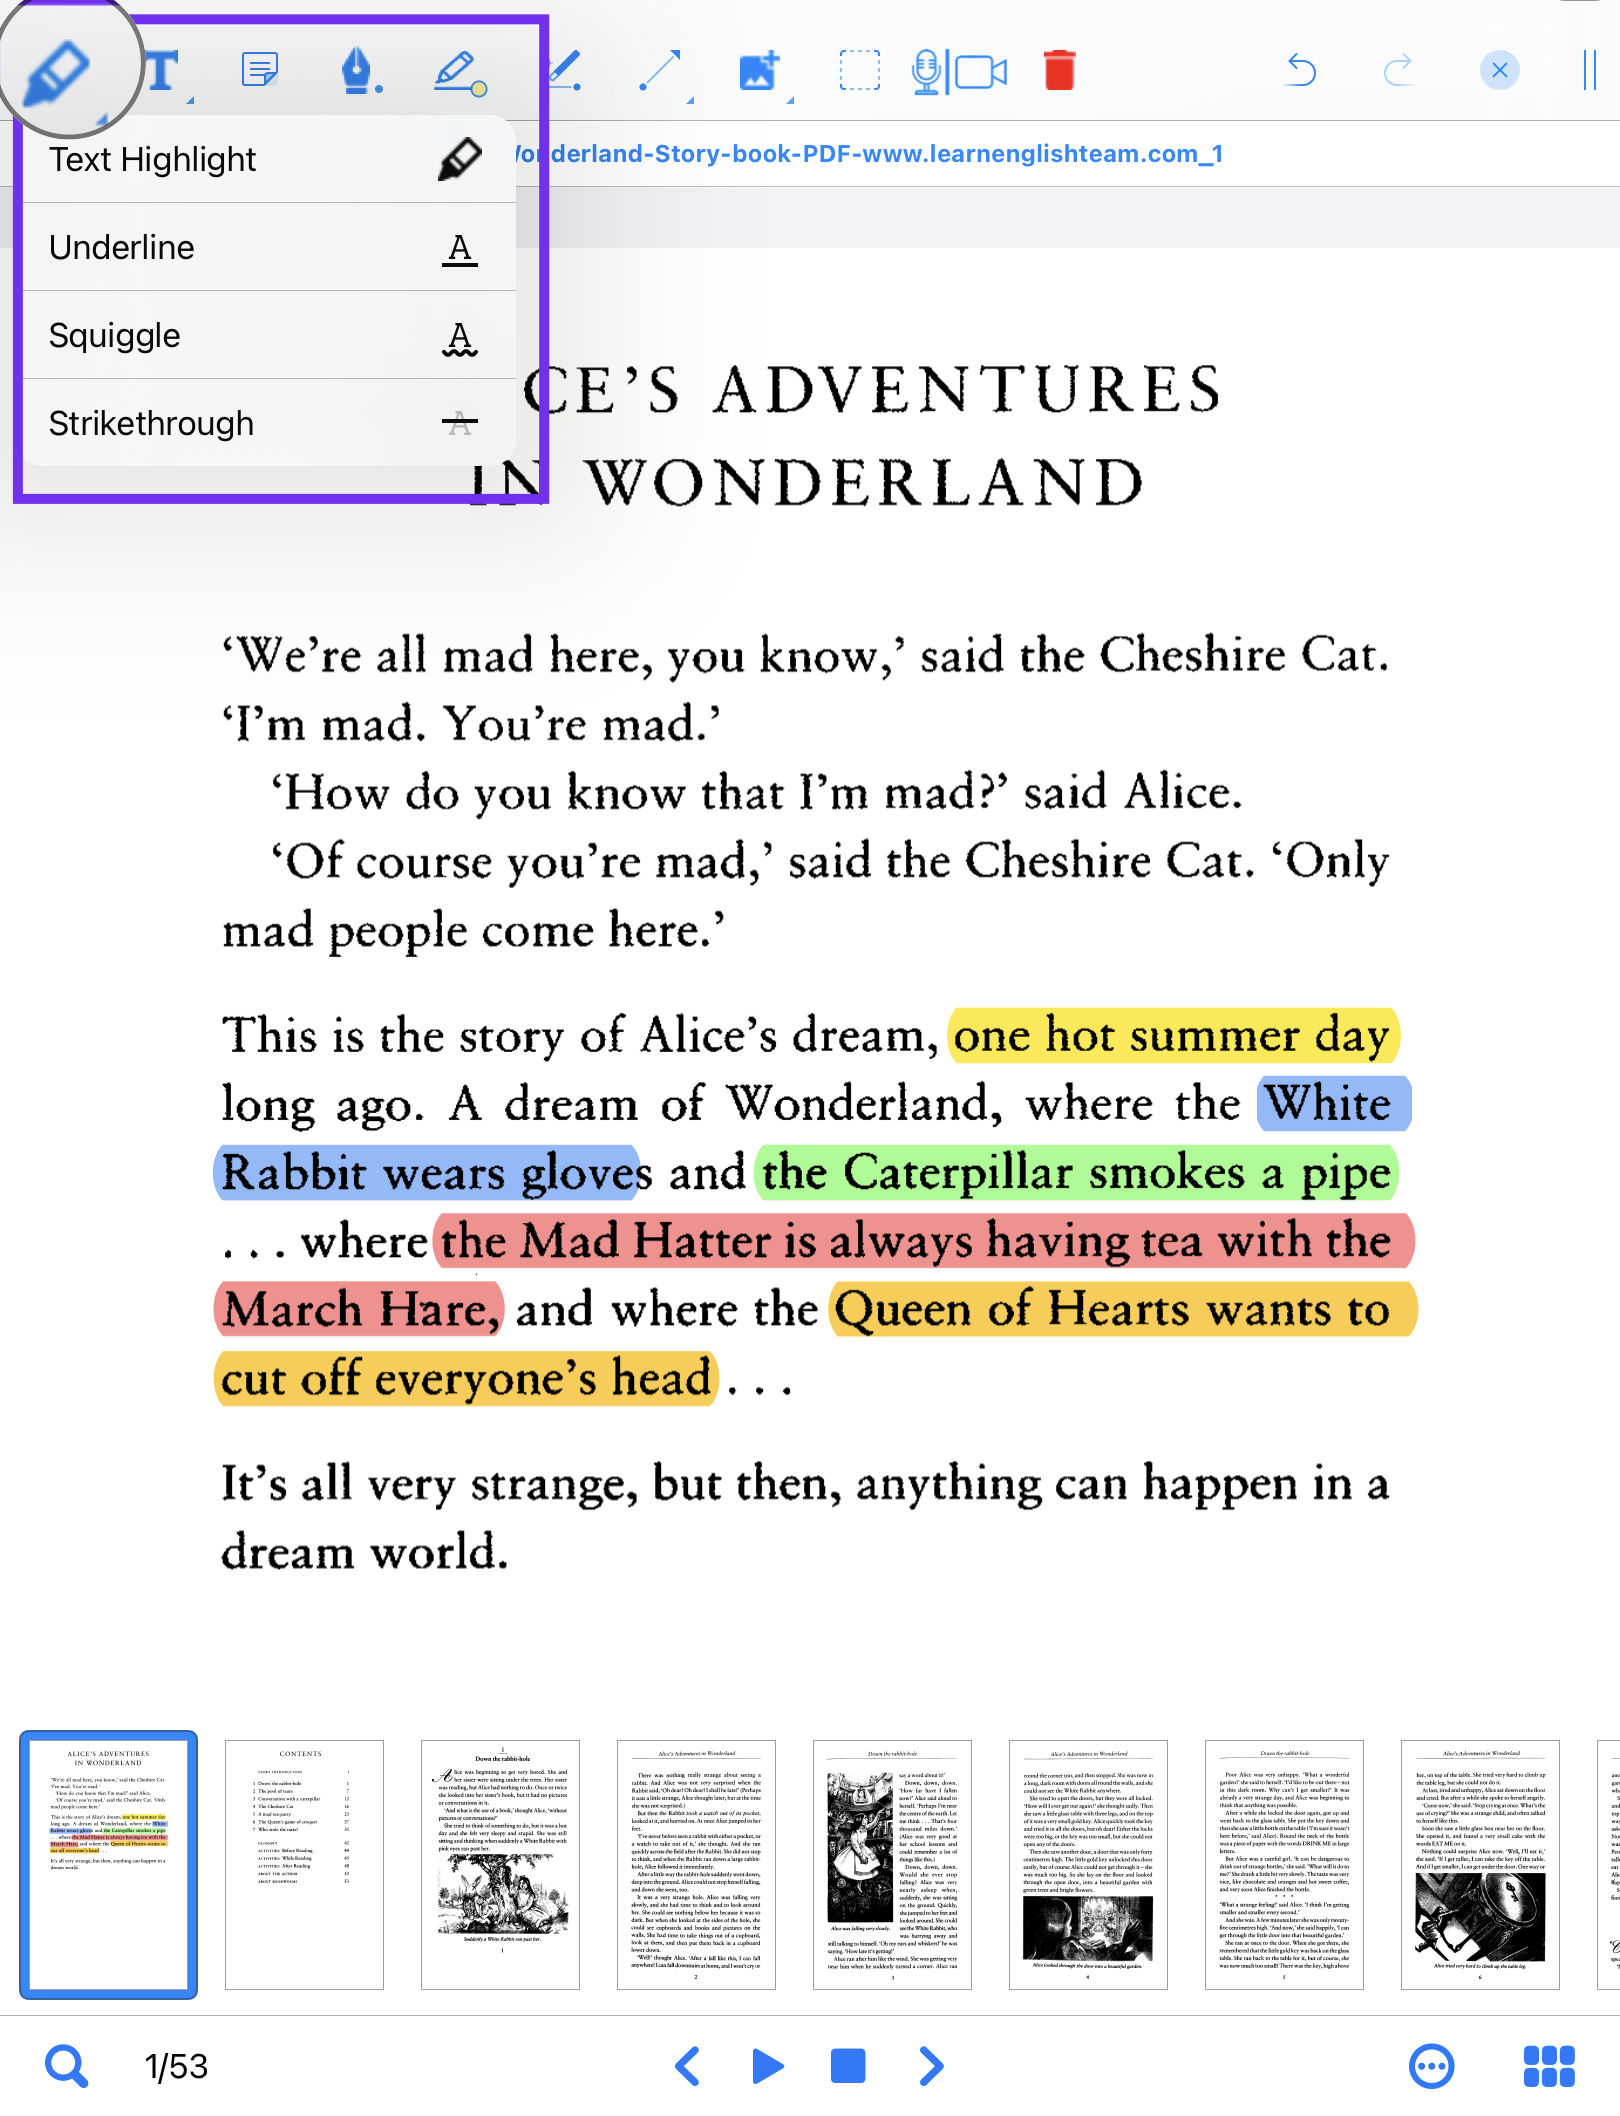Add a video recording annotation
1620x2116 pixels.
(982, 72)
